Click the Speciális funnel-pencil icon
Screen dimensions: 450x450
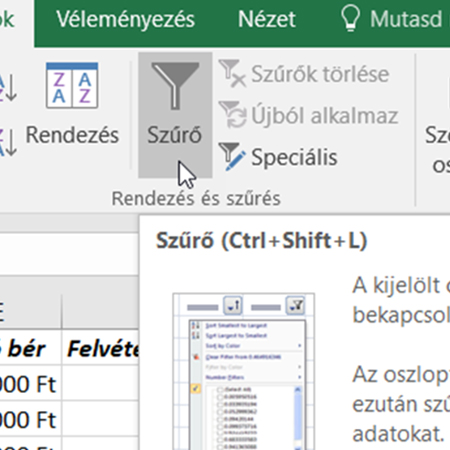pyautogui.click(x=232, y=157)
